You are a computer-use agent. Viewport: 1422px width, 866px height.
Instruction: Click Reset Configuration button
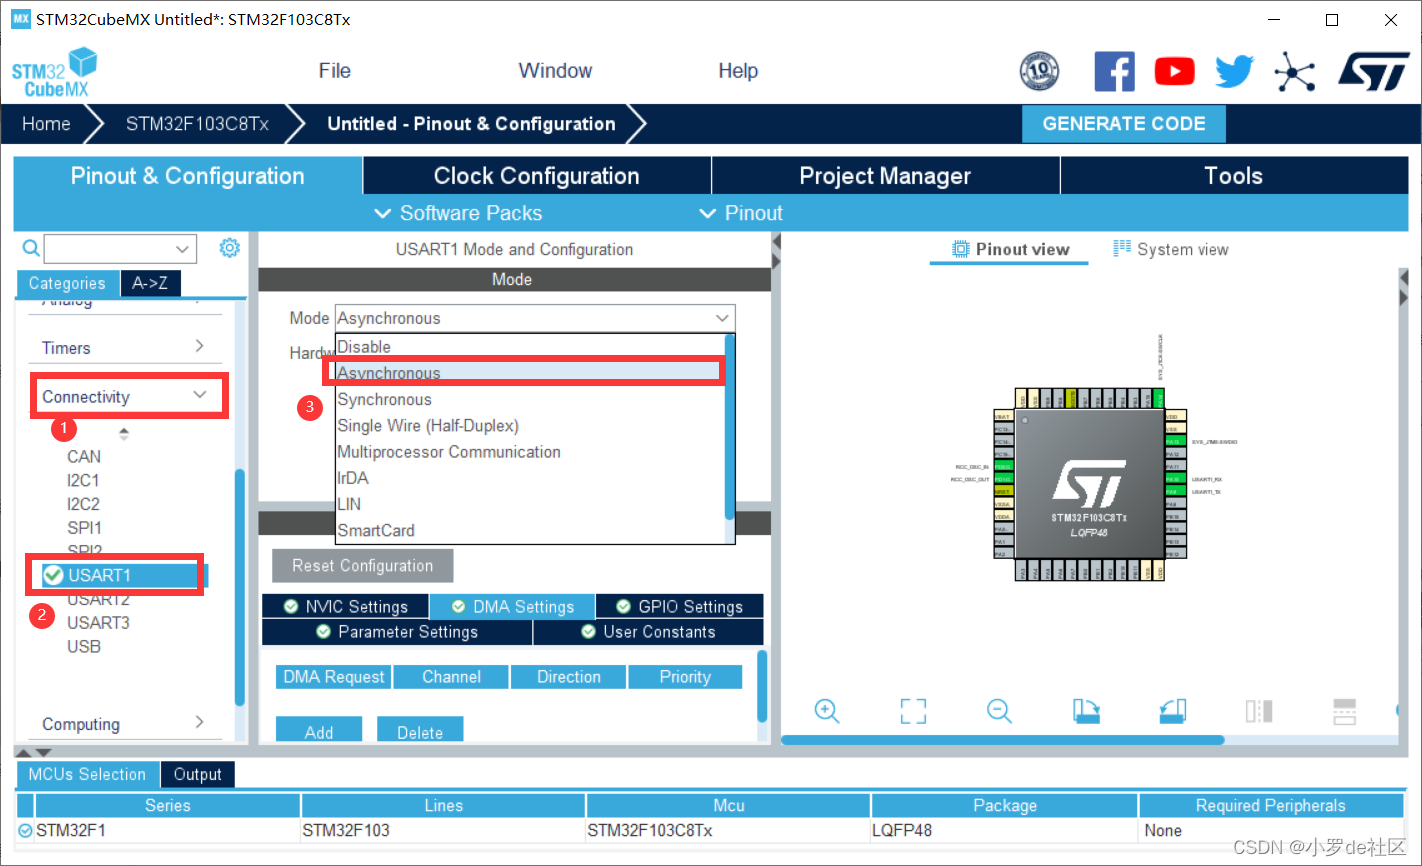[362, 565]
